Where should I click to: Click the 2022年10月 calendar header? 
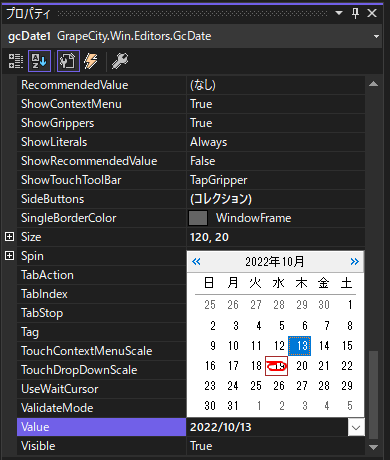[275, 262]
